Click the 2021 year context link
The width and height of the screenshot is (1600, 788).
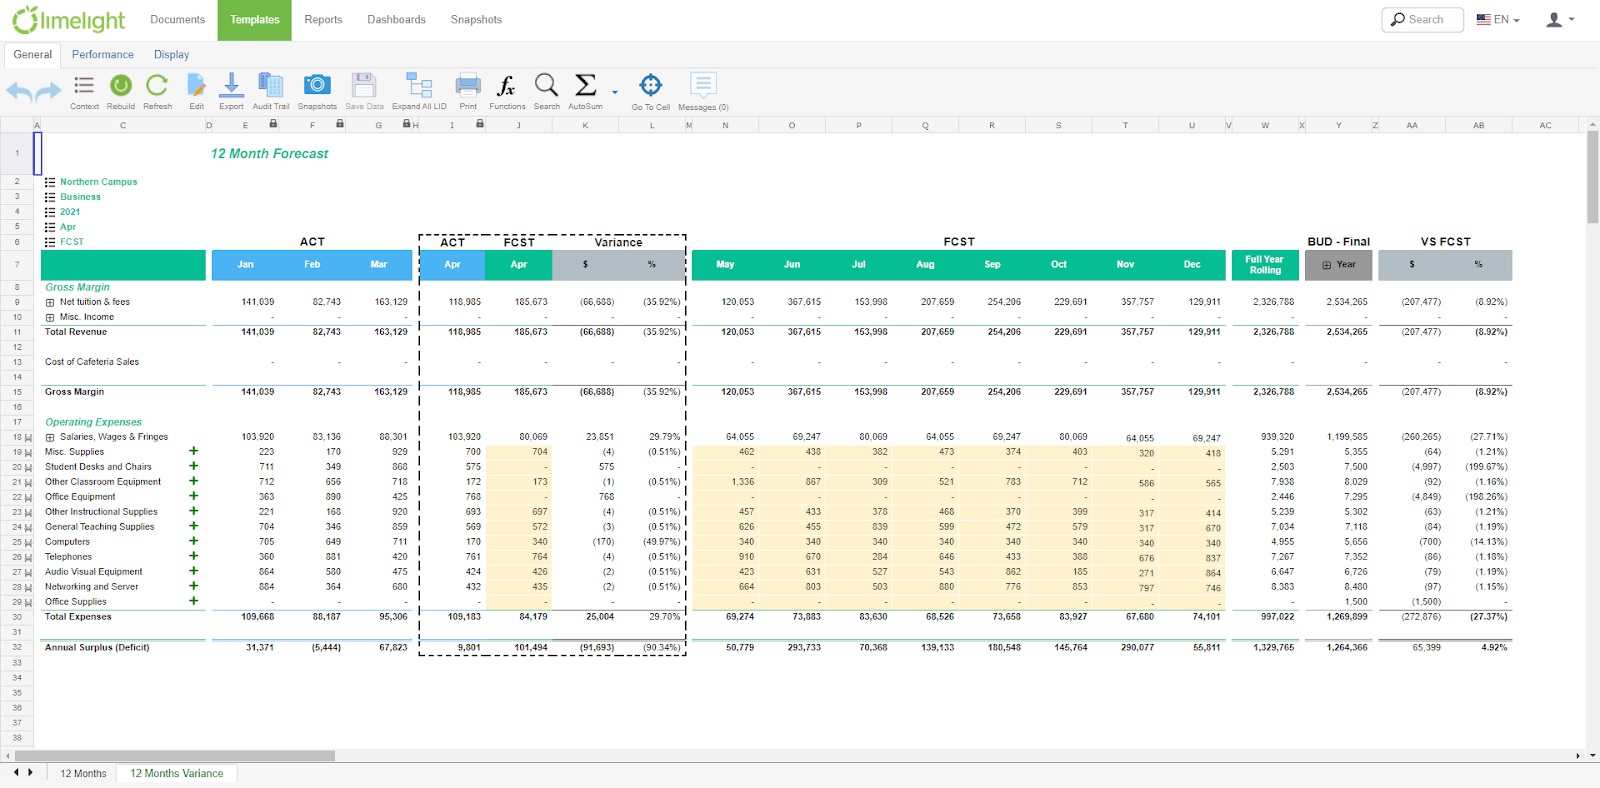(x=70, y=212)
